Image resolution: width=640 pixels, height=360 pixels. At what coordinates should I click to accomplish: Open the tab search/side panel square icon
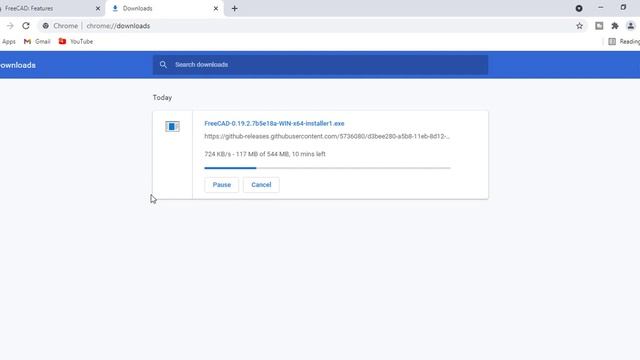[599, 26]
